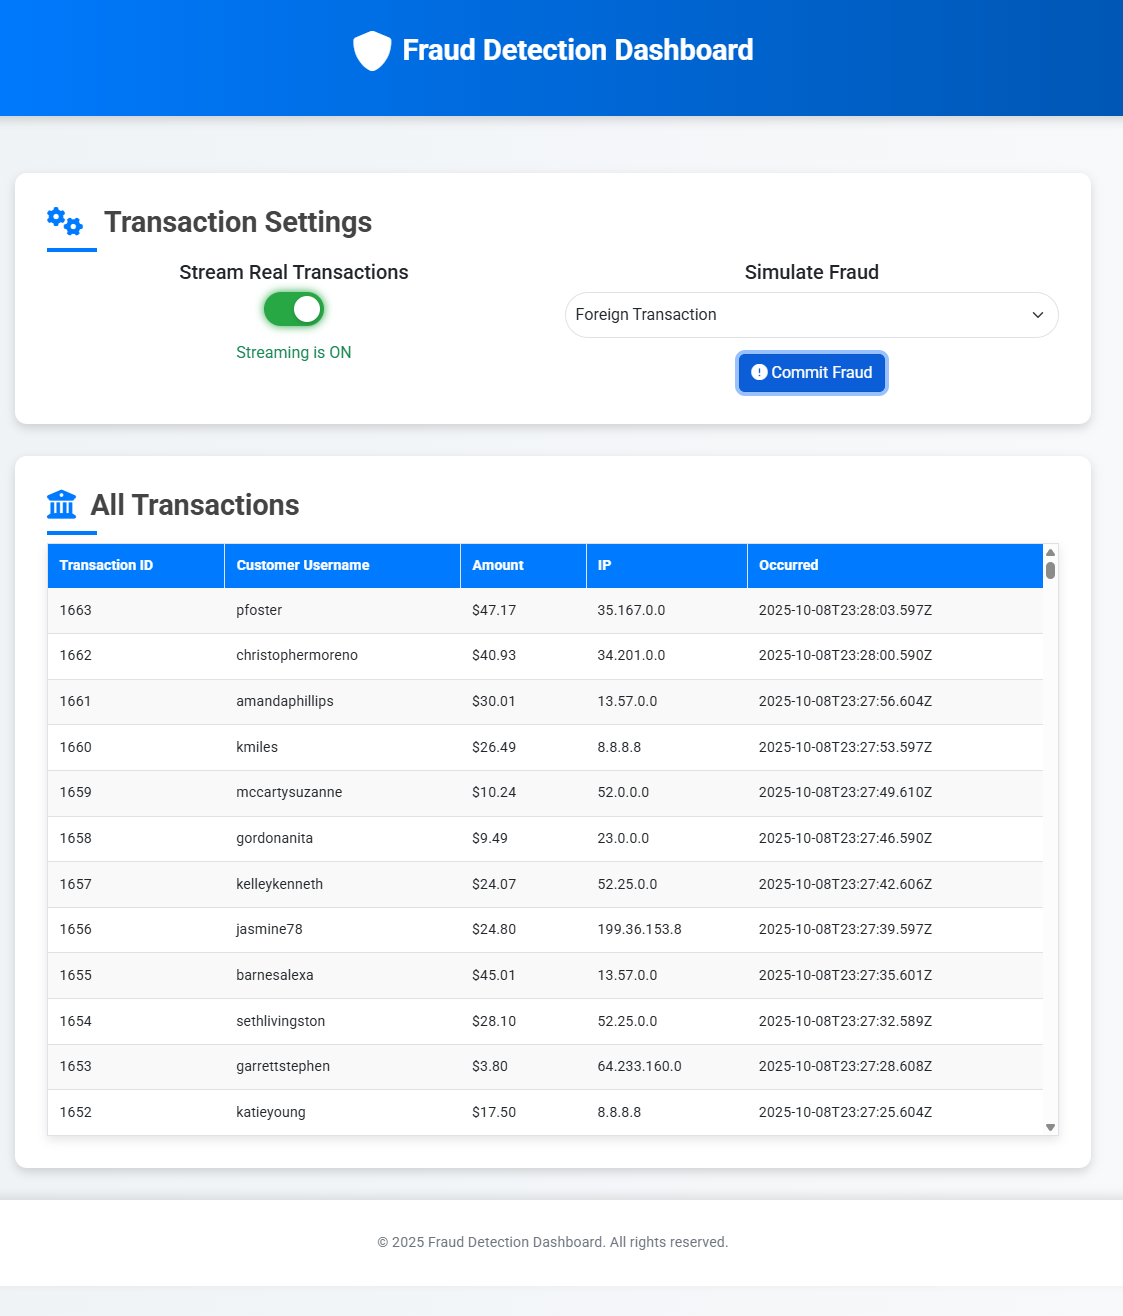Click the username christophermoreno in the table
Image resolution: width=1123 pixels, height=1316 pixels.
coord(297,655)
